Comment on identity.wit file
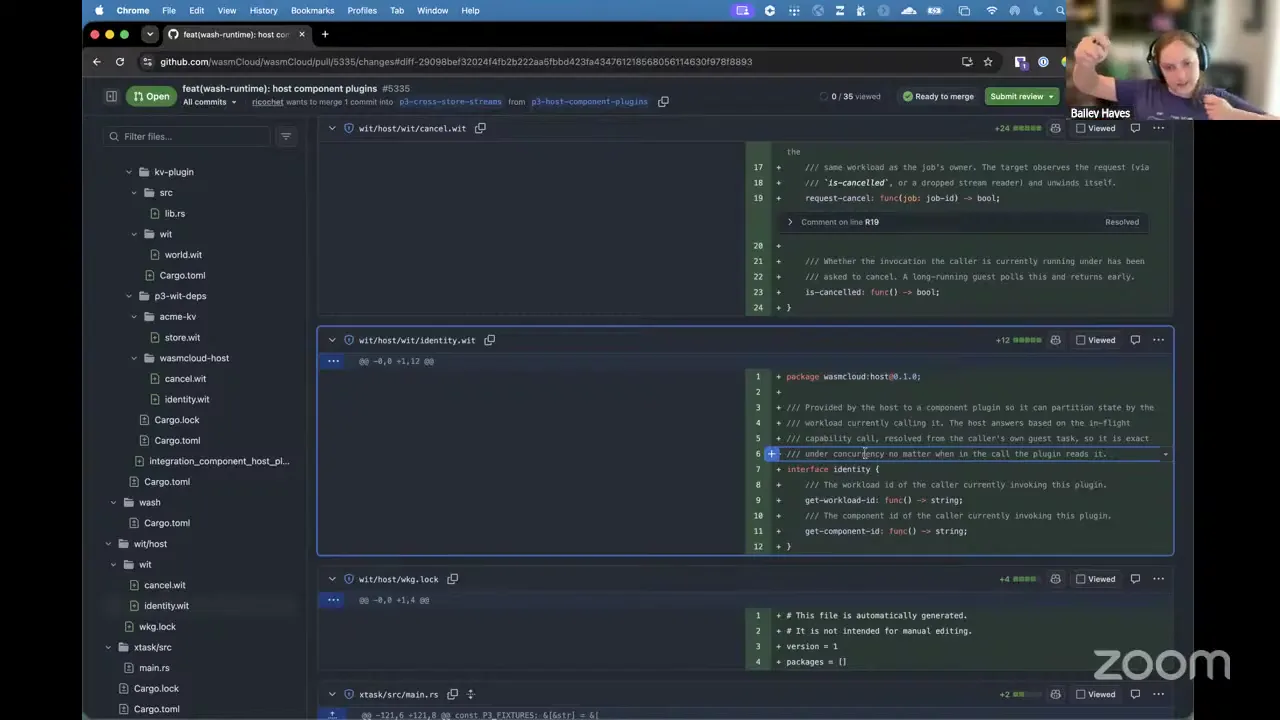 pos(1135,340)
